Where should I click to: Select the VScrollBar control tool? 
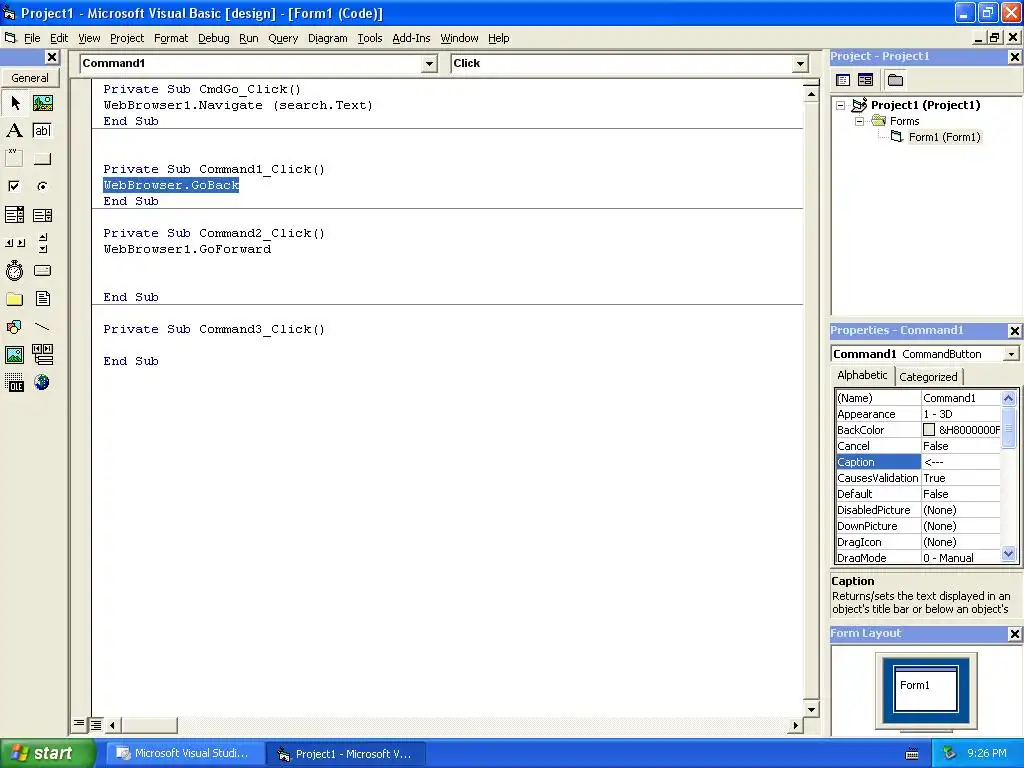pos(42,243)
